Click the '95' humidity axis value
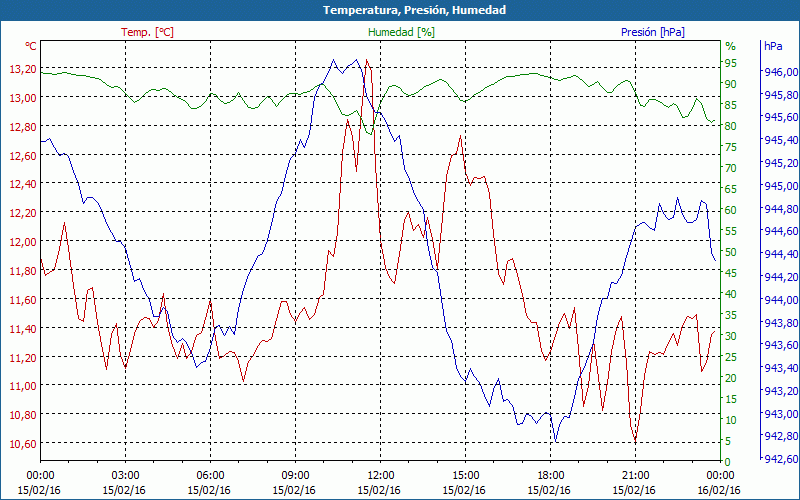800x500 pixels. pyautogui.click(x=731, y=63)
